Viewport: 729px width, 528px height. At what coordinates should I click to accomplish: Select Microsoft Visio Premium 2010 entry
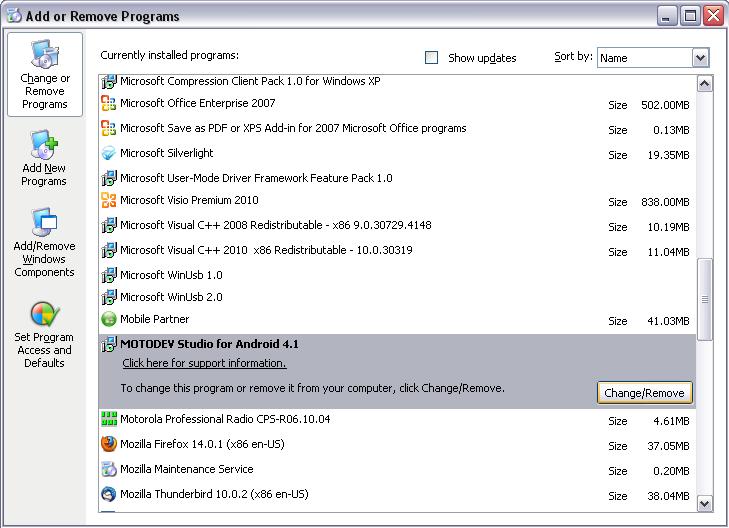tap(398, 200)
